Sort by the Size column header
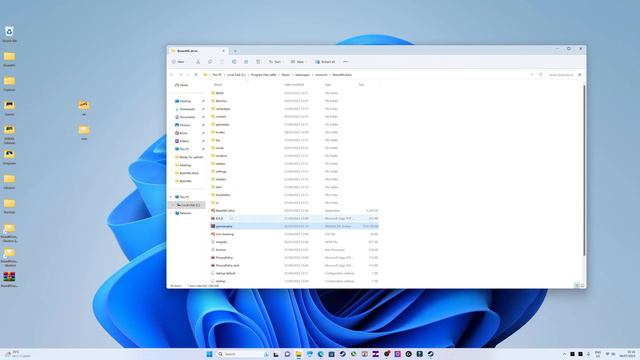 pos(361,84)
